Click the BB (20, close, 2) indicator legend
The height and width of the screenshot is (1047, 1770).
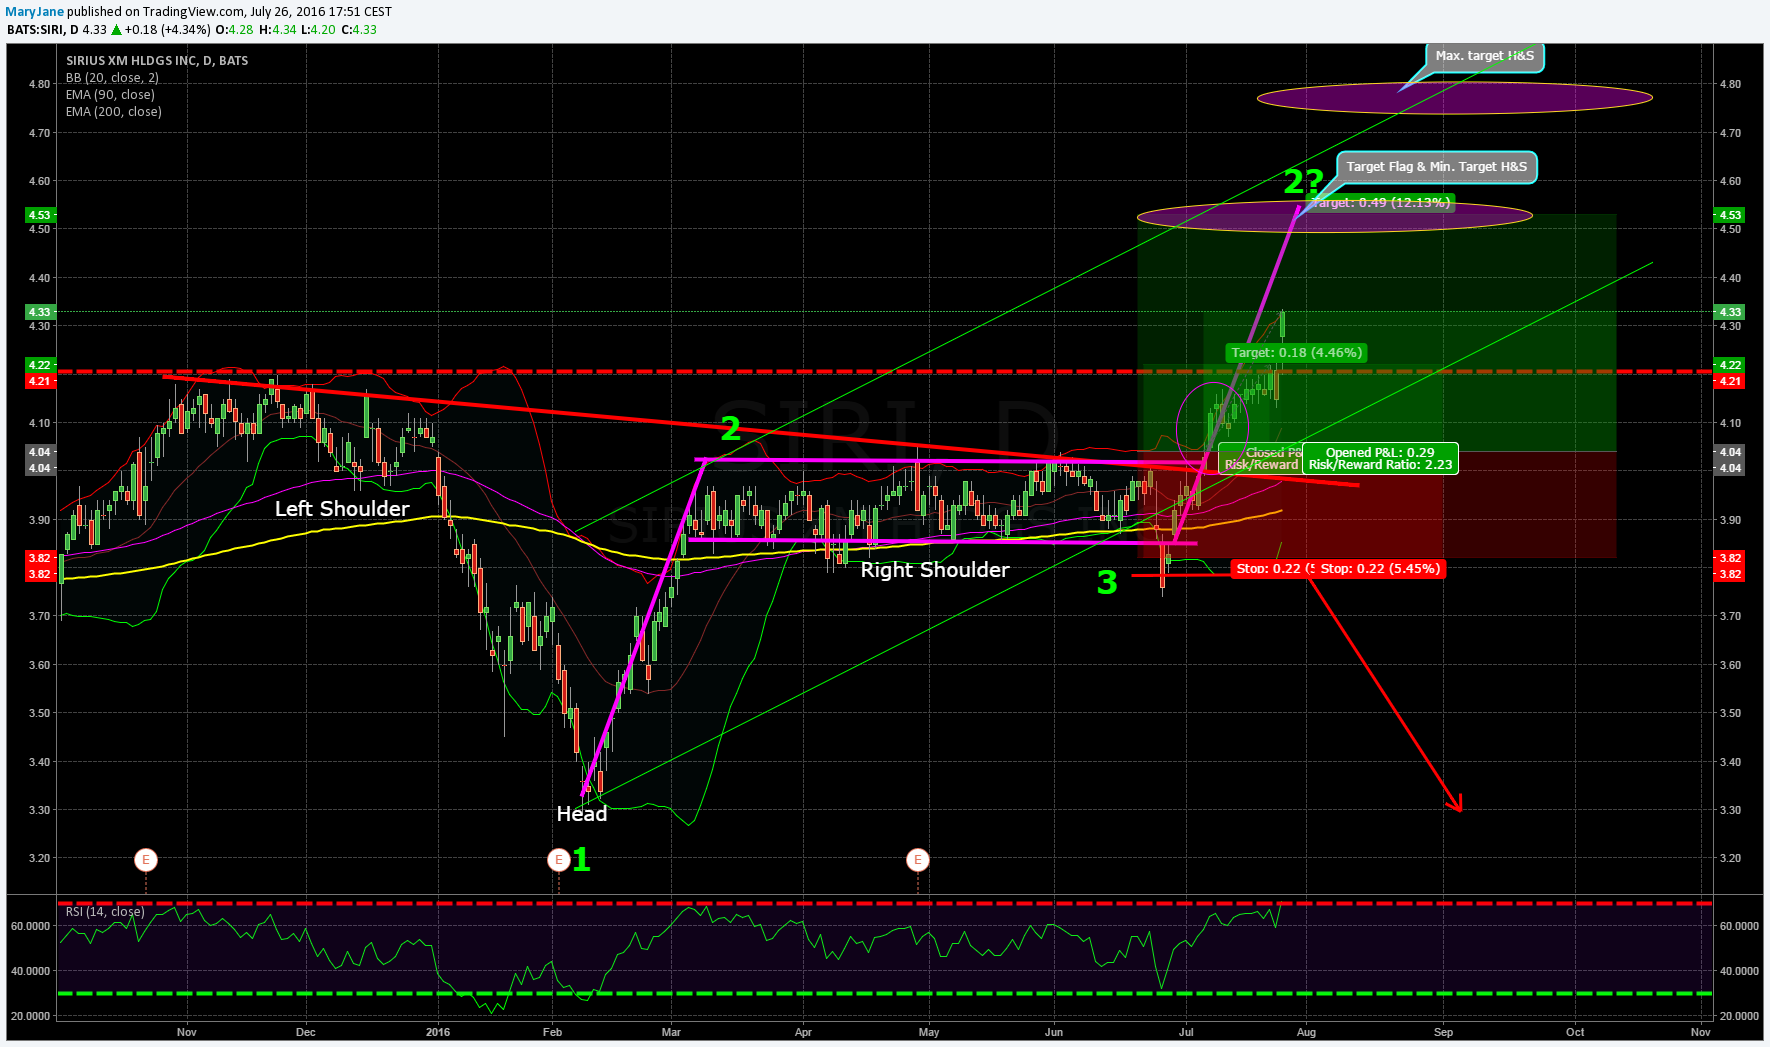click(112, 78)
